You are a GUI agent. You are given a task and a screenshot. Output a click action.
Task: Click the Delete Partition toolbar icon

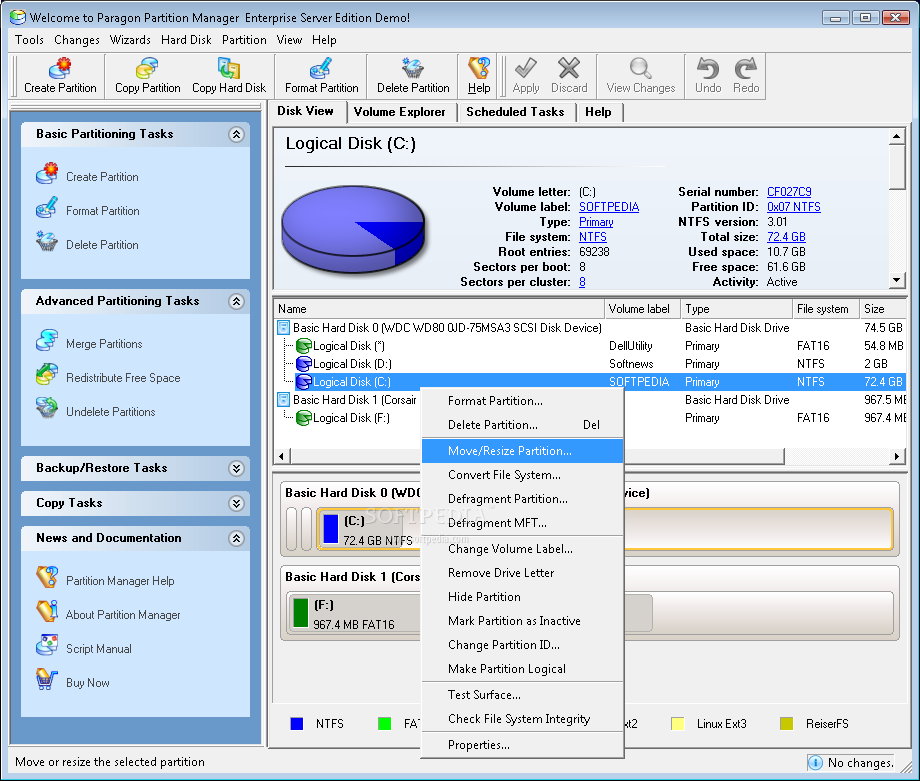(412, 68)
